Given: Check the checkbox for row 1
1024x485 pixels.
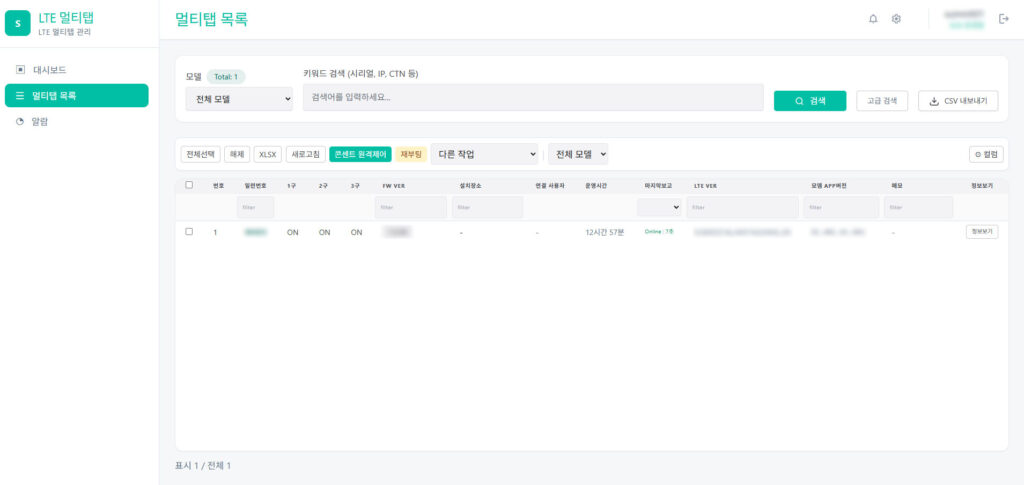Looking at the screenshot, I should click(x=189, y=231).
